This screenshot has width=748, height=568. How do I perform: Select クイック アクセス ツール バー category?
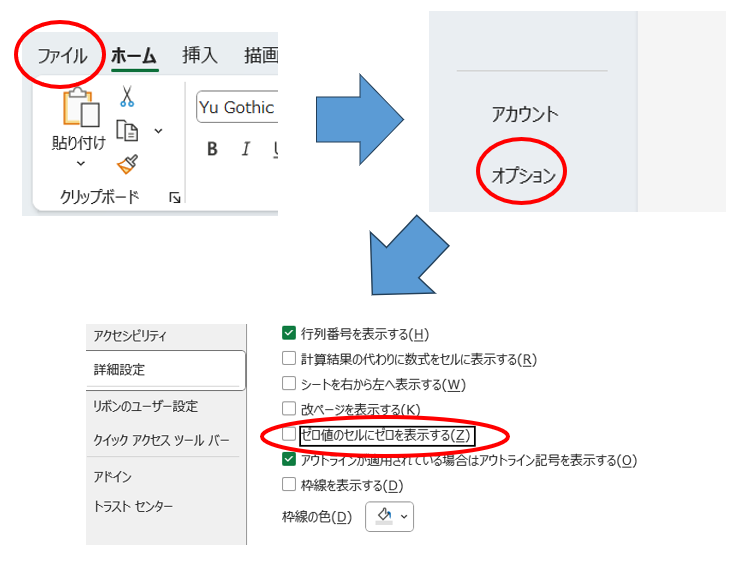pos(161,440)
